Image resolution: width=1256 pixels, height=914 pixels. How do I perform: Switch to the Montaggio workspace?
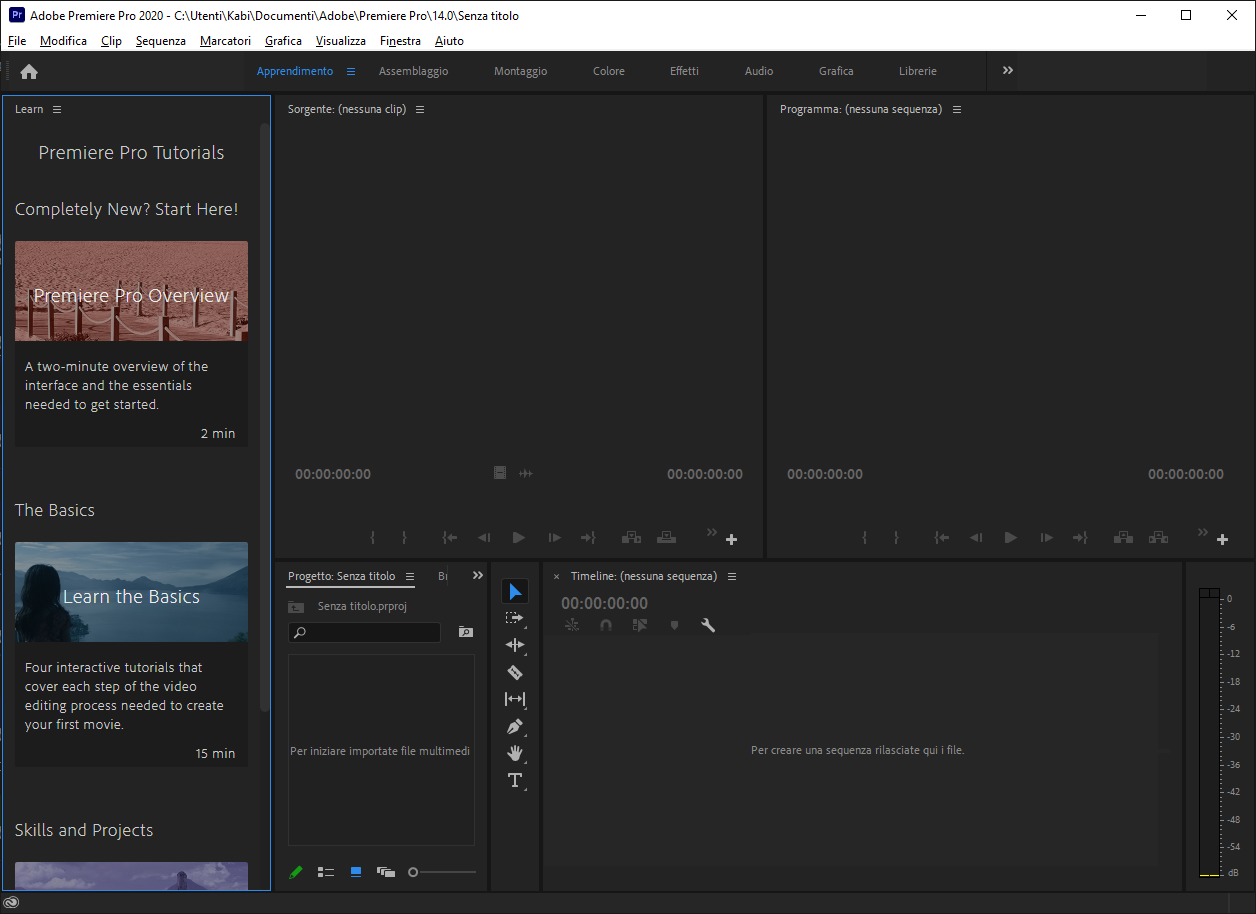520,71
